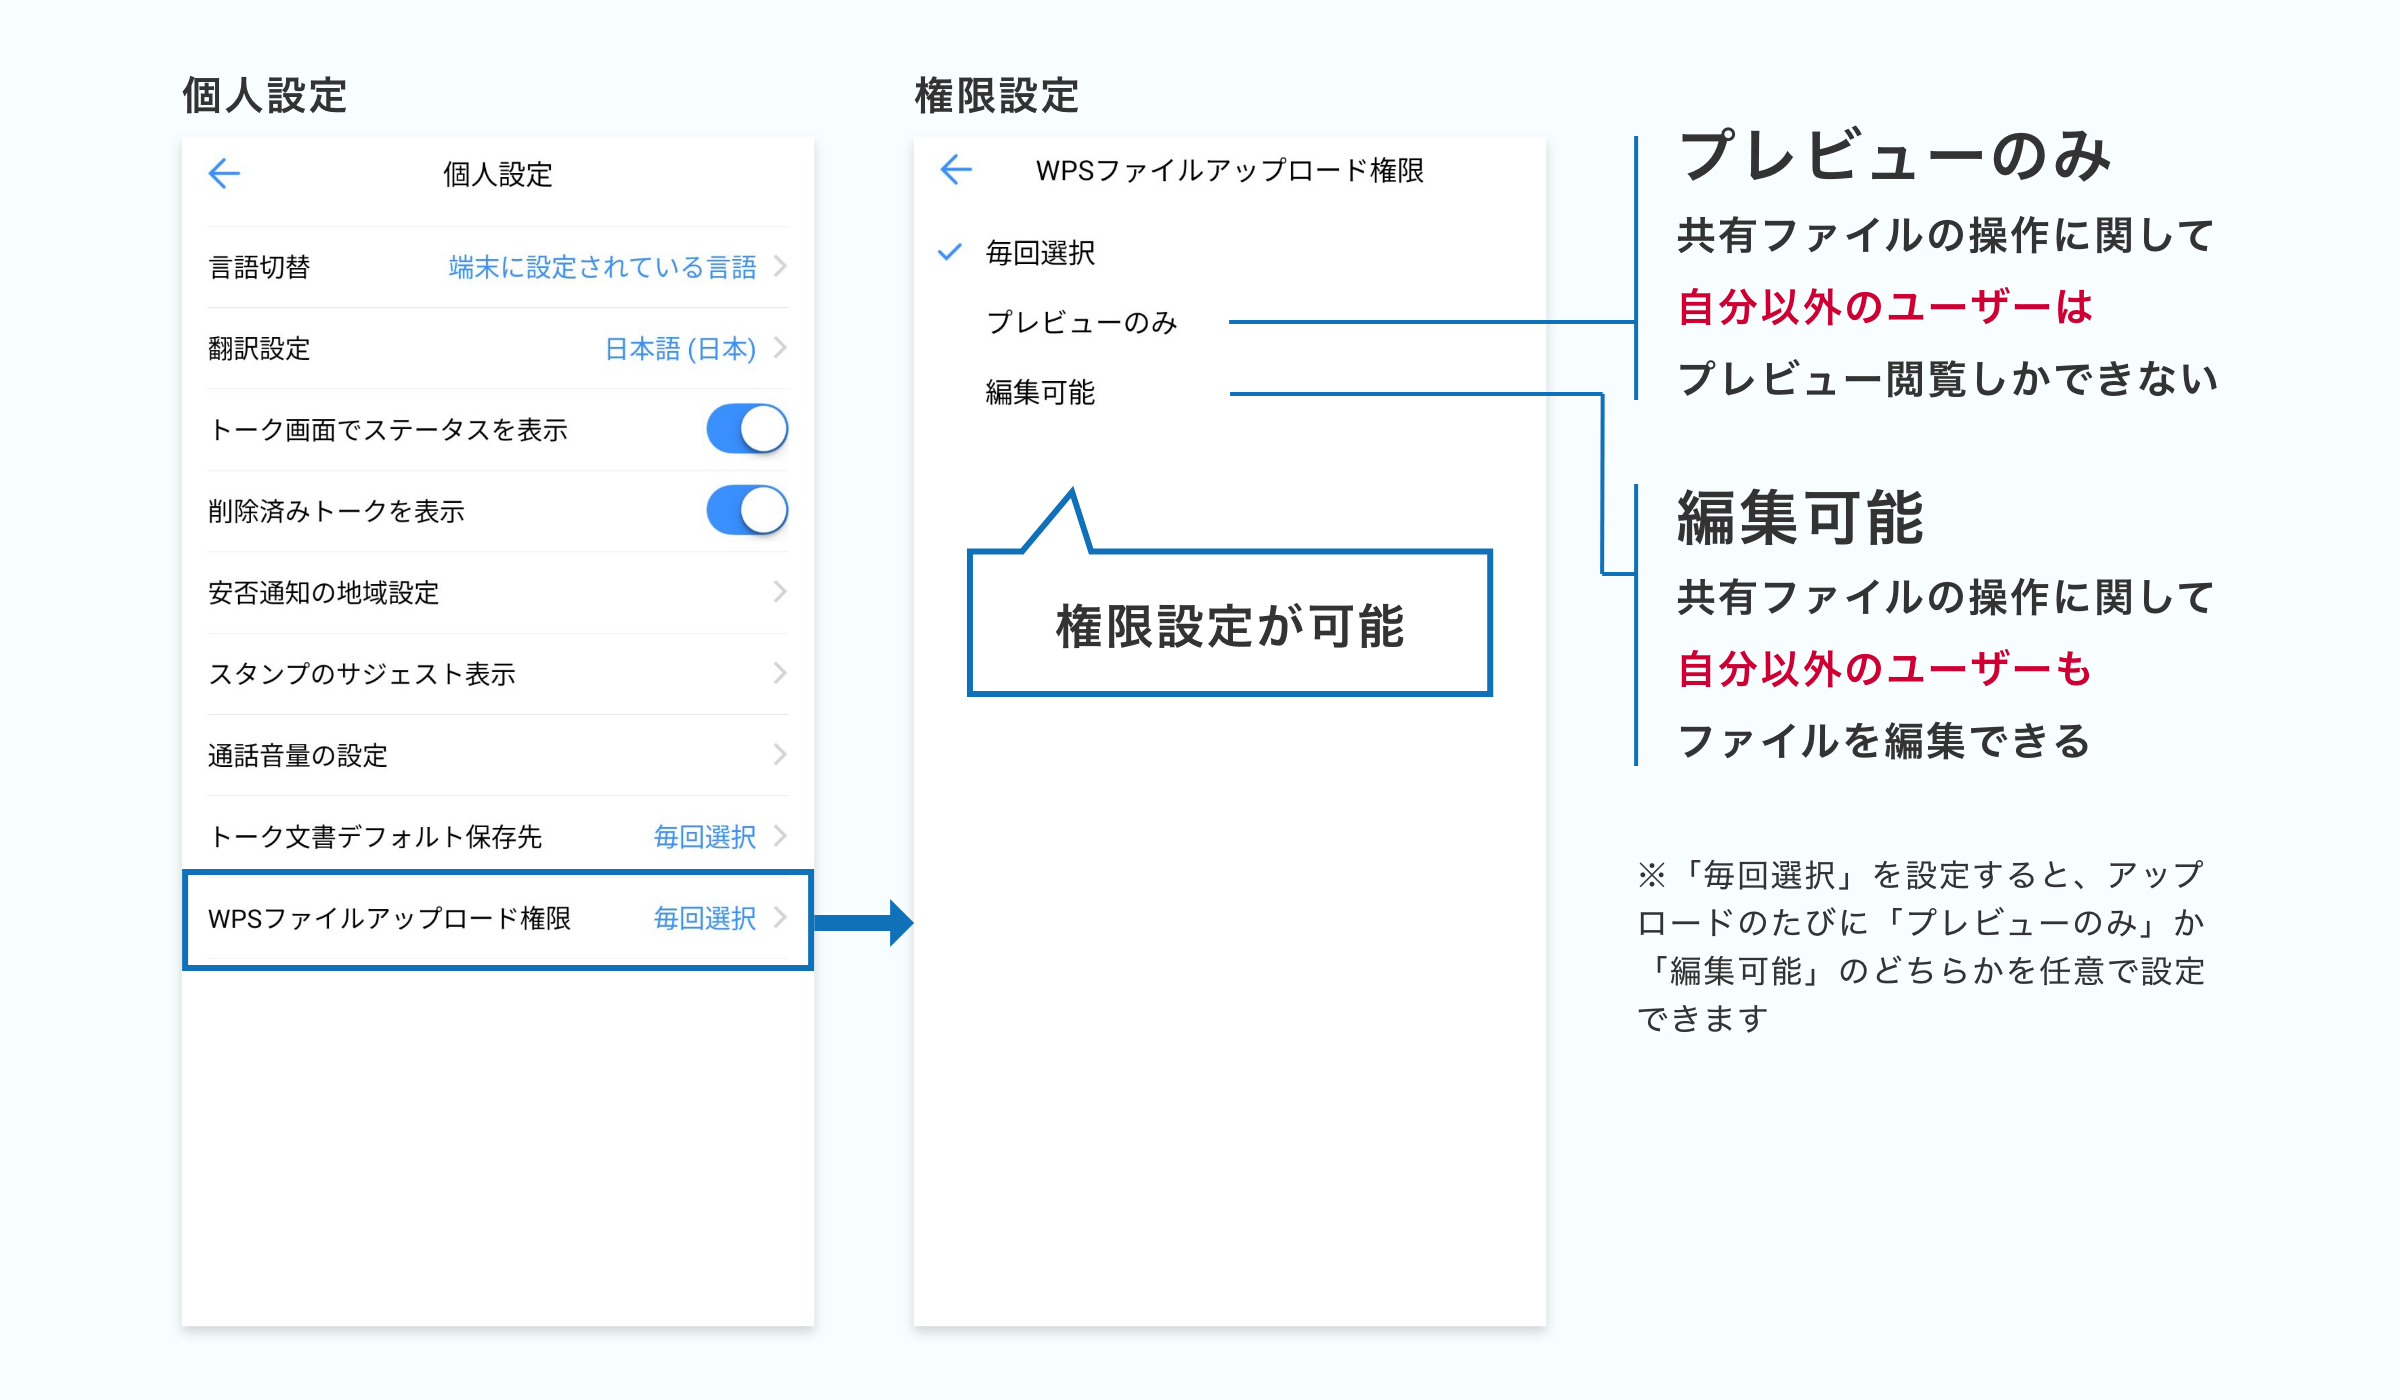This screenshot has height=1400, width=2400.
Task: Select 毎回選択 option in permission list
Action: coord(1040,252)
